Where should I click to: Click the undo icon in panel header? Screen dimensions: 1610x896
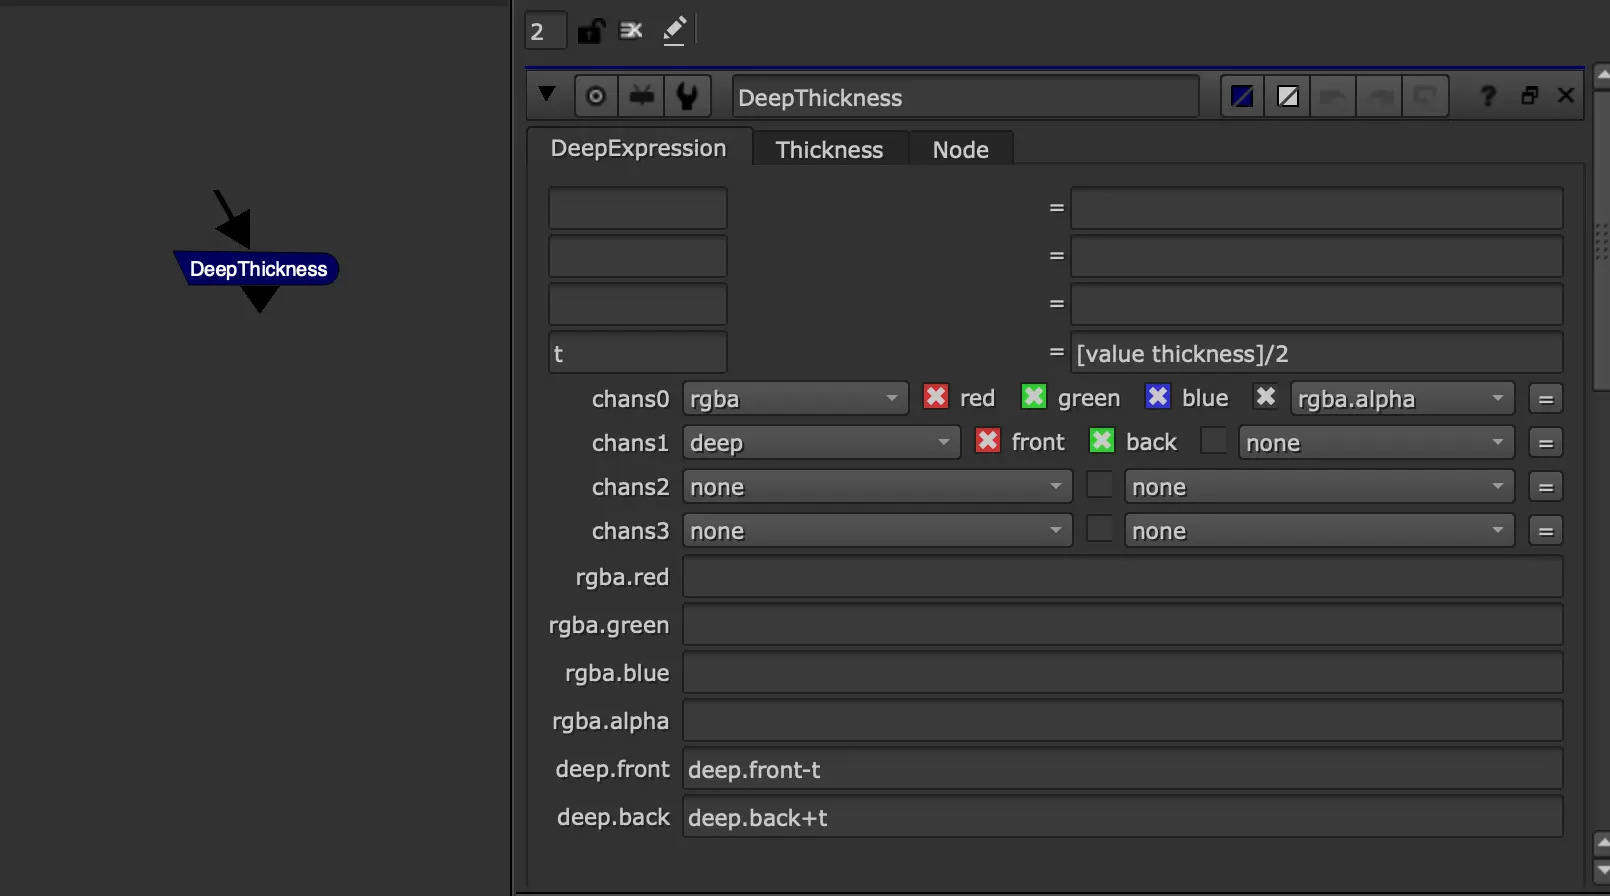1333,97
